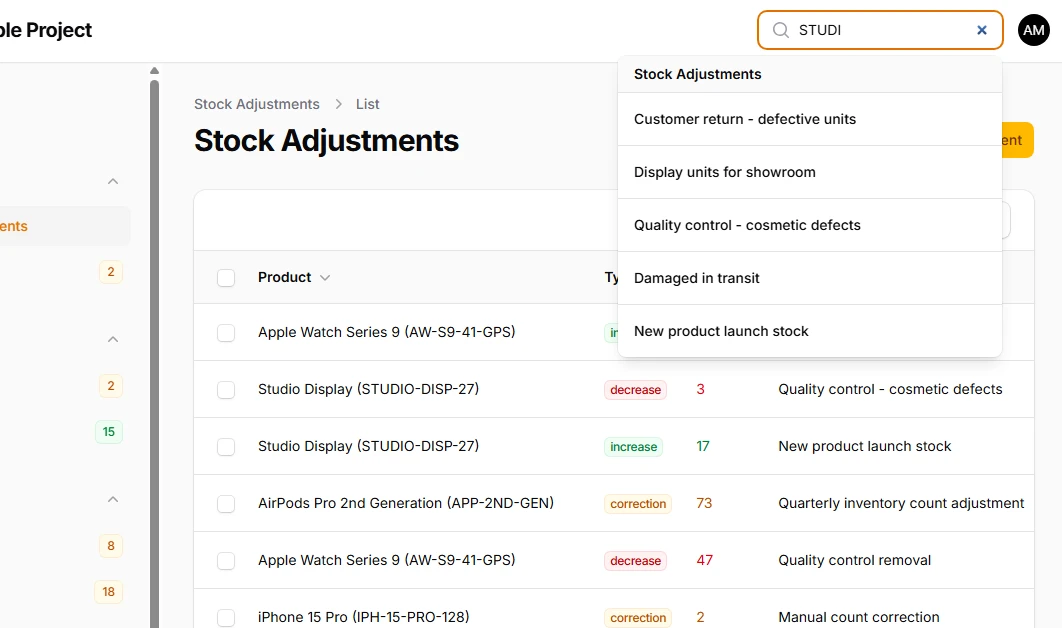Select the Quality control - cosmetic defects search result
Image resolution: width=1062 pixels, height=628 pixels.
click(x=809, y=225)
